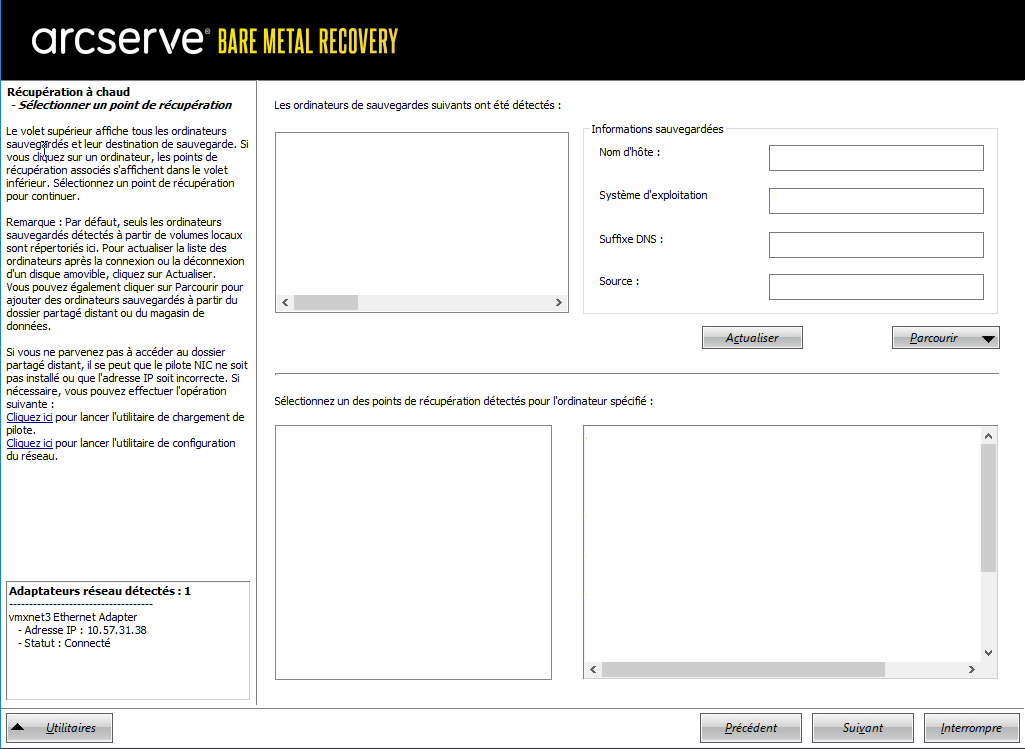This screenshot has width=1025, height=749.
Task: Click horizontal scrollbar thumb in recovery details pane
Action: tap(743, 669)
